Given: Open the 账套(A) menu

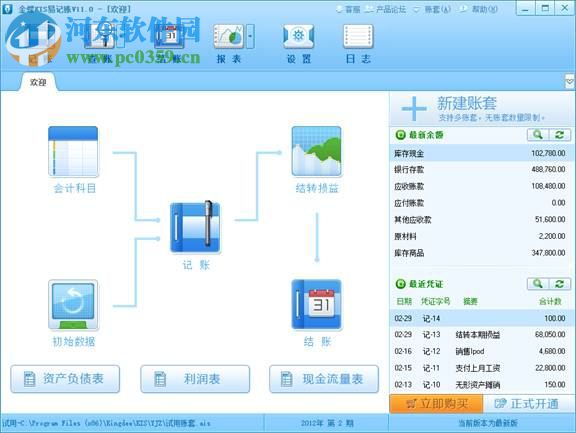Looking at the screenshot, I should click(x=432, y=9).
